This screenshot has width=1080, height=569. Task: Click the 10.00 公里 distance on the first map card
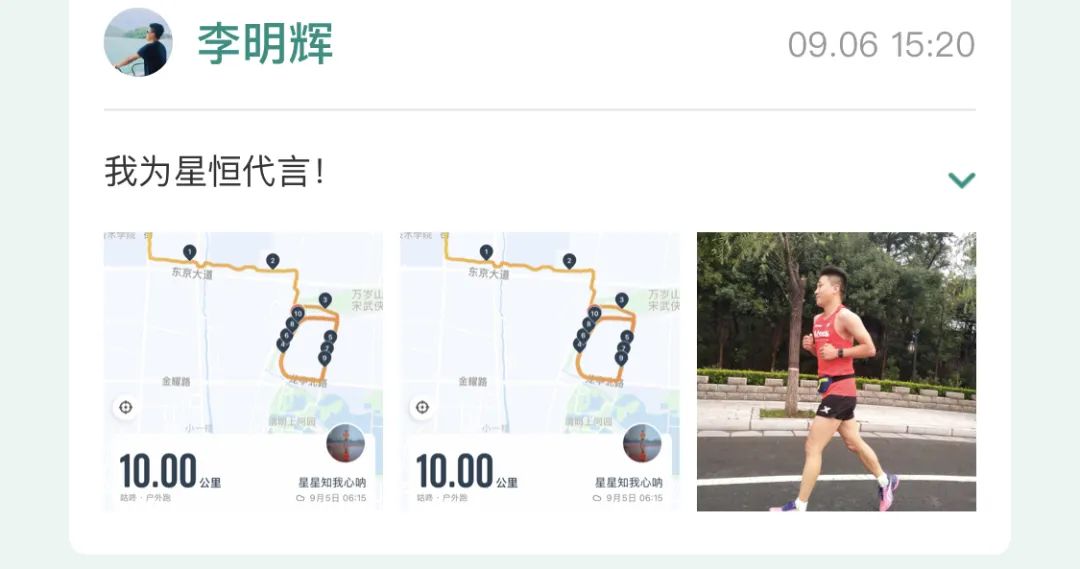169,471
